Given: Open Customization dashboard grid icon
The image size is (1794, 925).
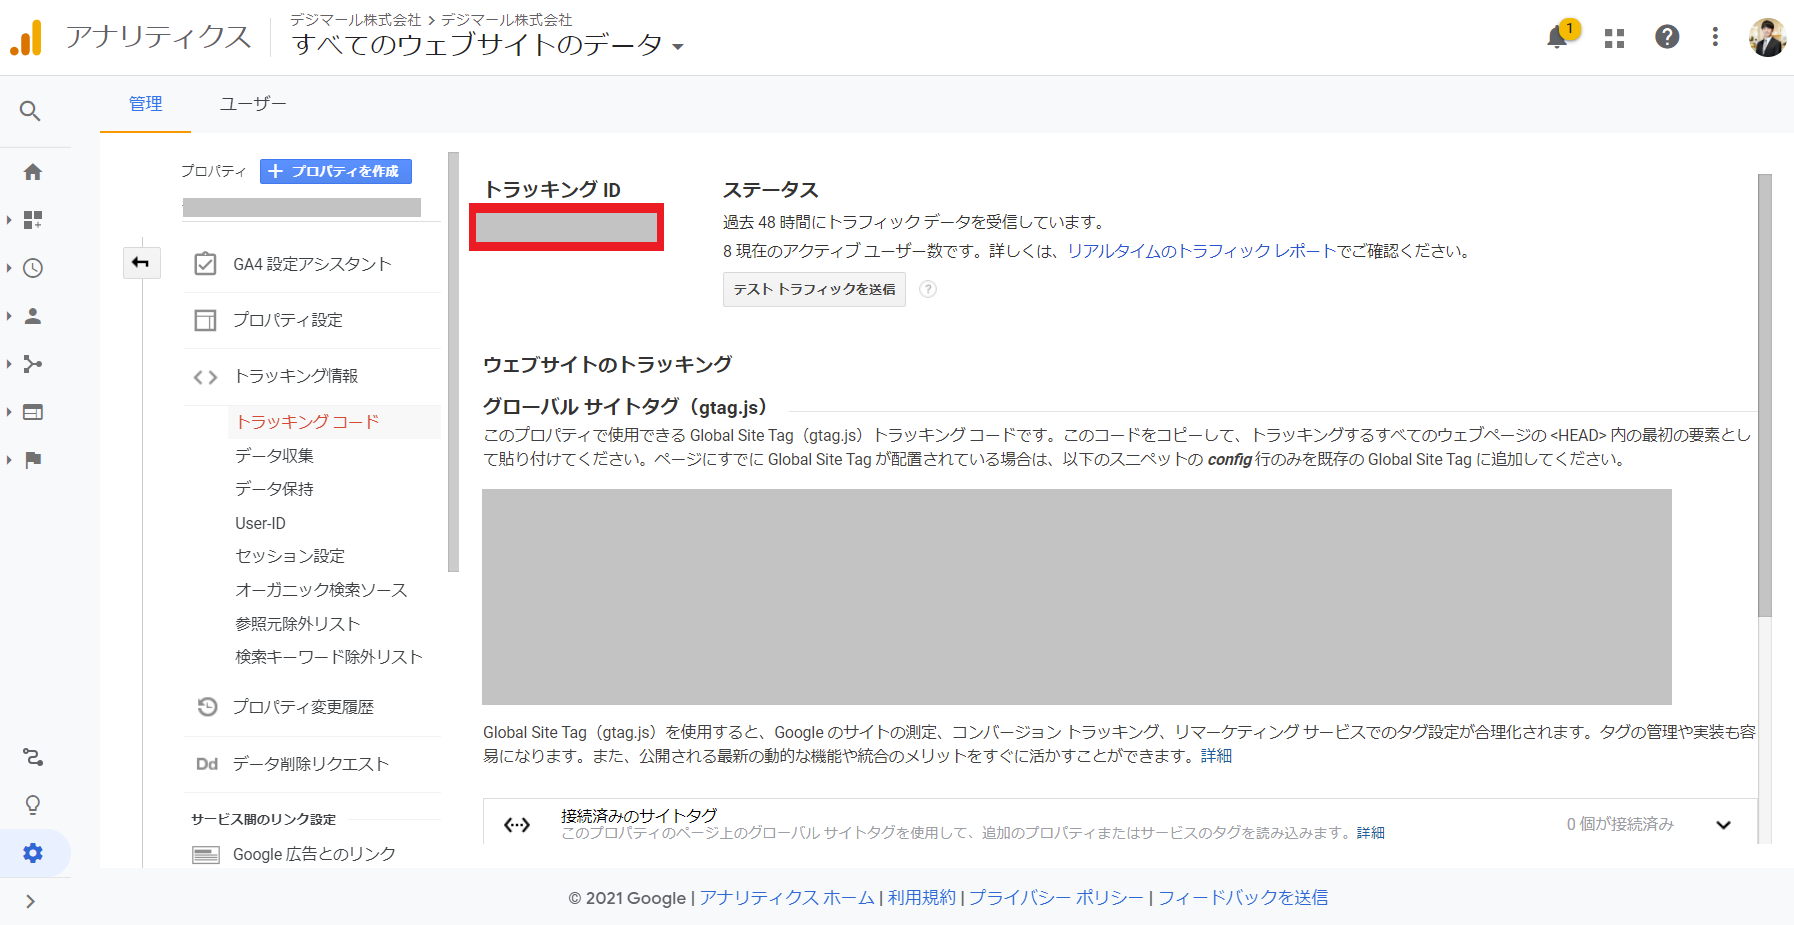Looking at the screenshot, I should 33,220.
